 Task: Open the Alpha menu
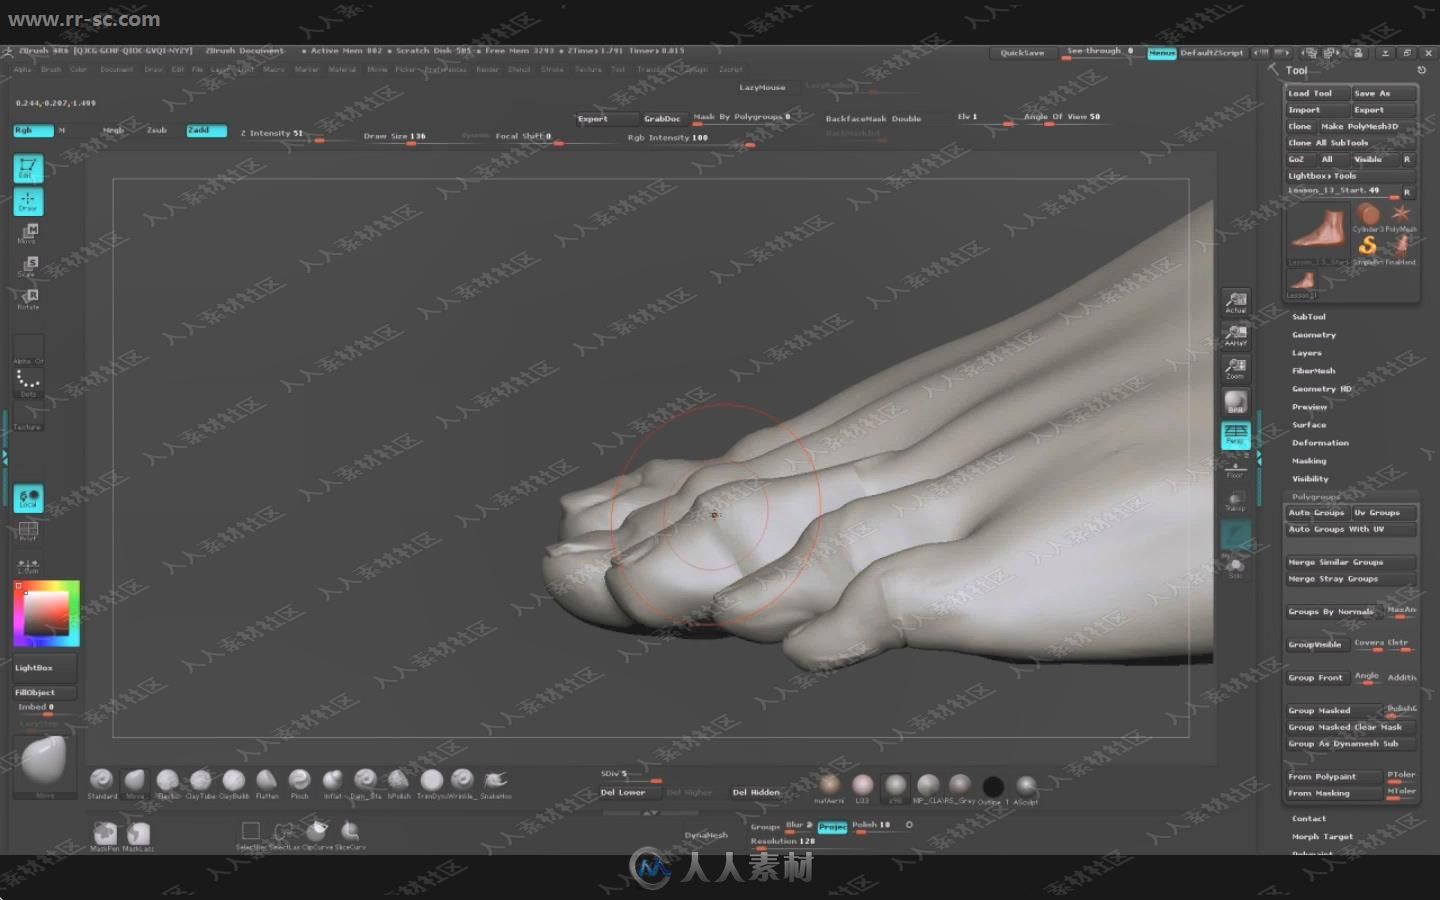pyautogui.click(x=23, y=70)
